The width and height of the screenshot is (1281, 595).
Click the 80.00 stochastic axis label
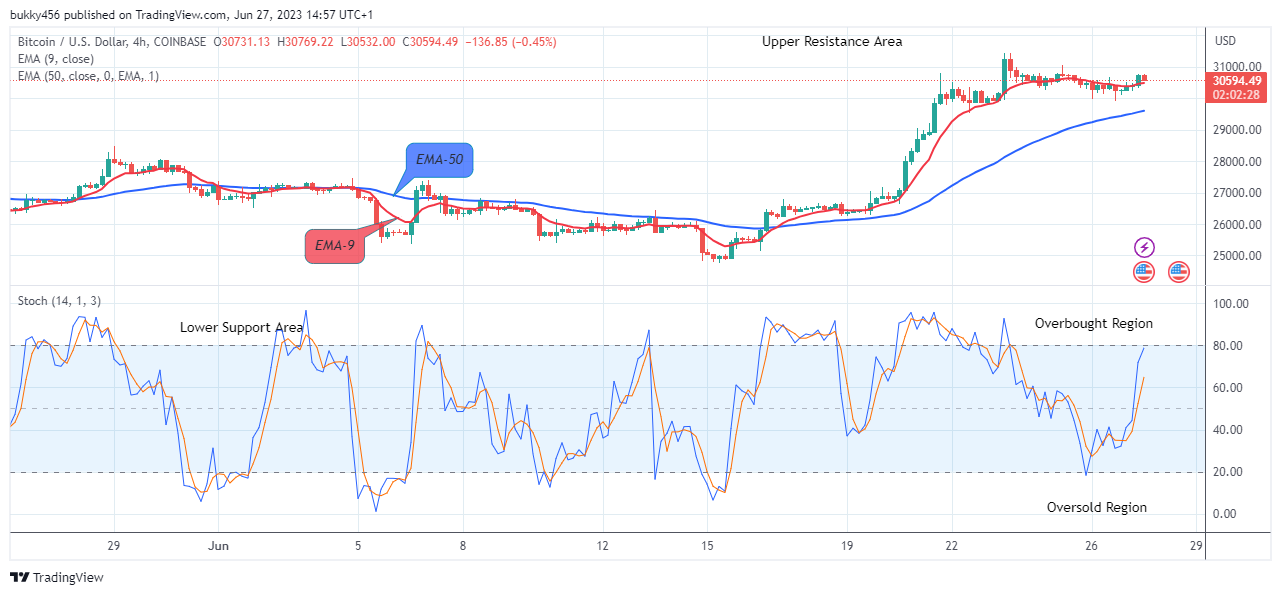click(1229, 346)
